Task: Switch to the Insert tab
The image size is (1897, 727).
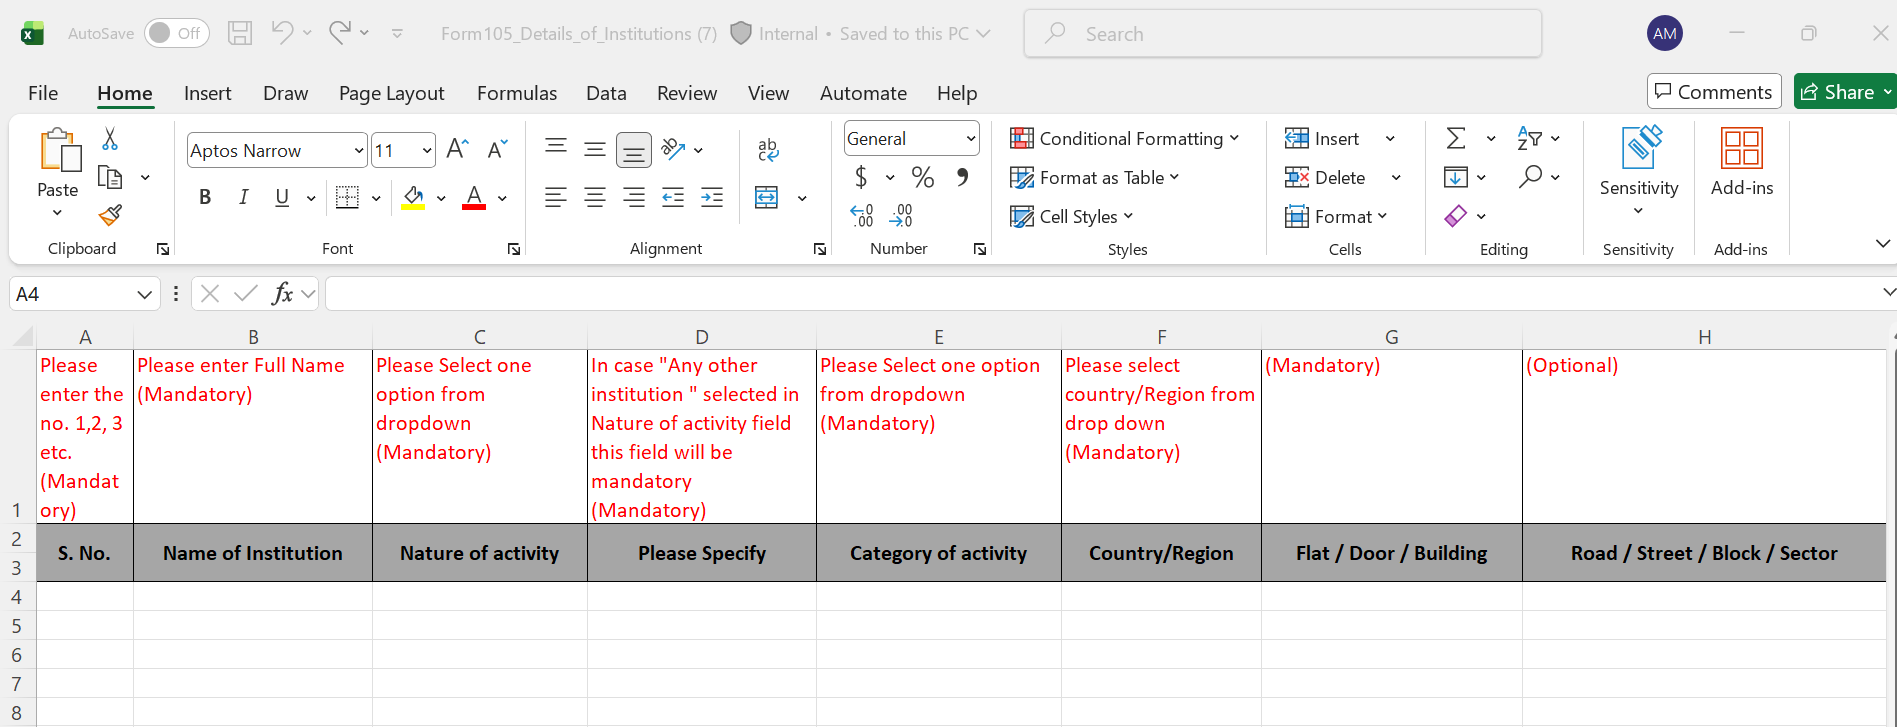Action: [208, 93]
